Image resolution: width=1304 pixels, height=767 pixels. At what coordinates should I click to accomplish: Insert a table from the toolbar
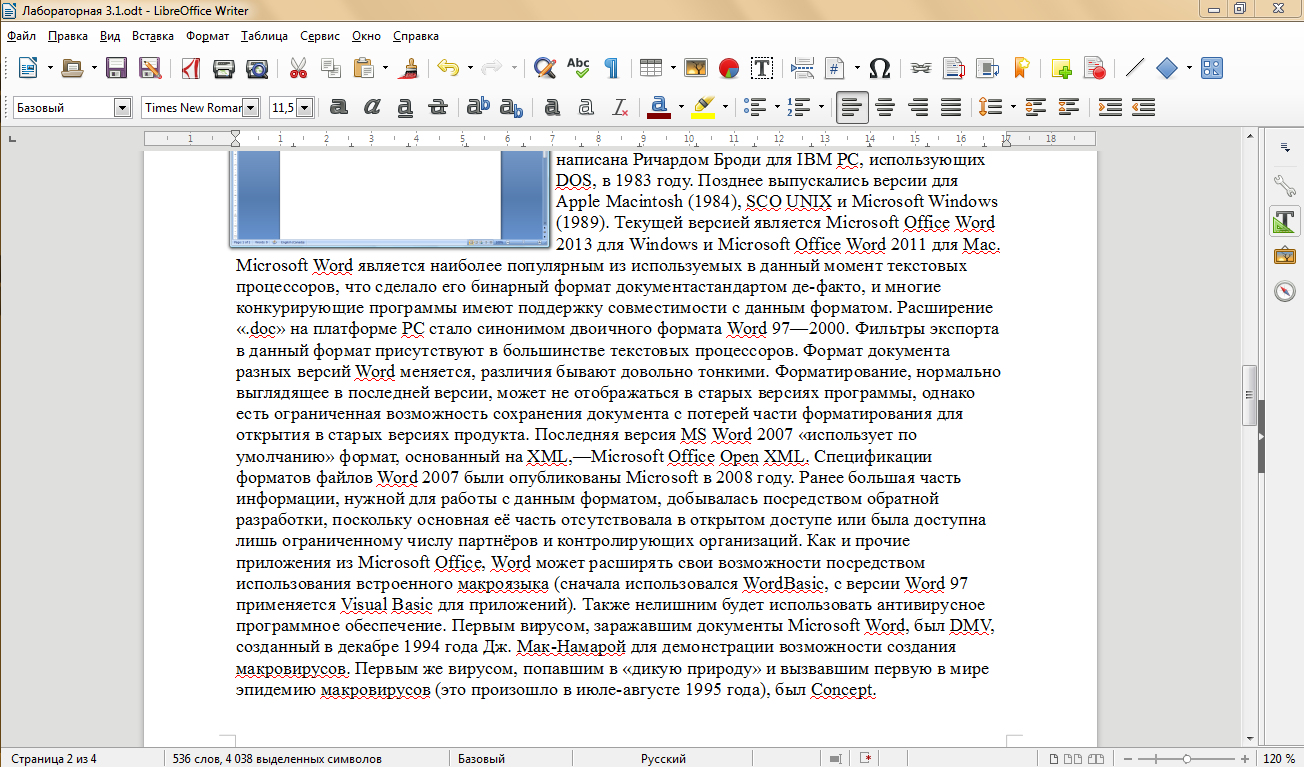(x=651, y=68)
